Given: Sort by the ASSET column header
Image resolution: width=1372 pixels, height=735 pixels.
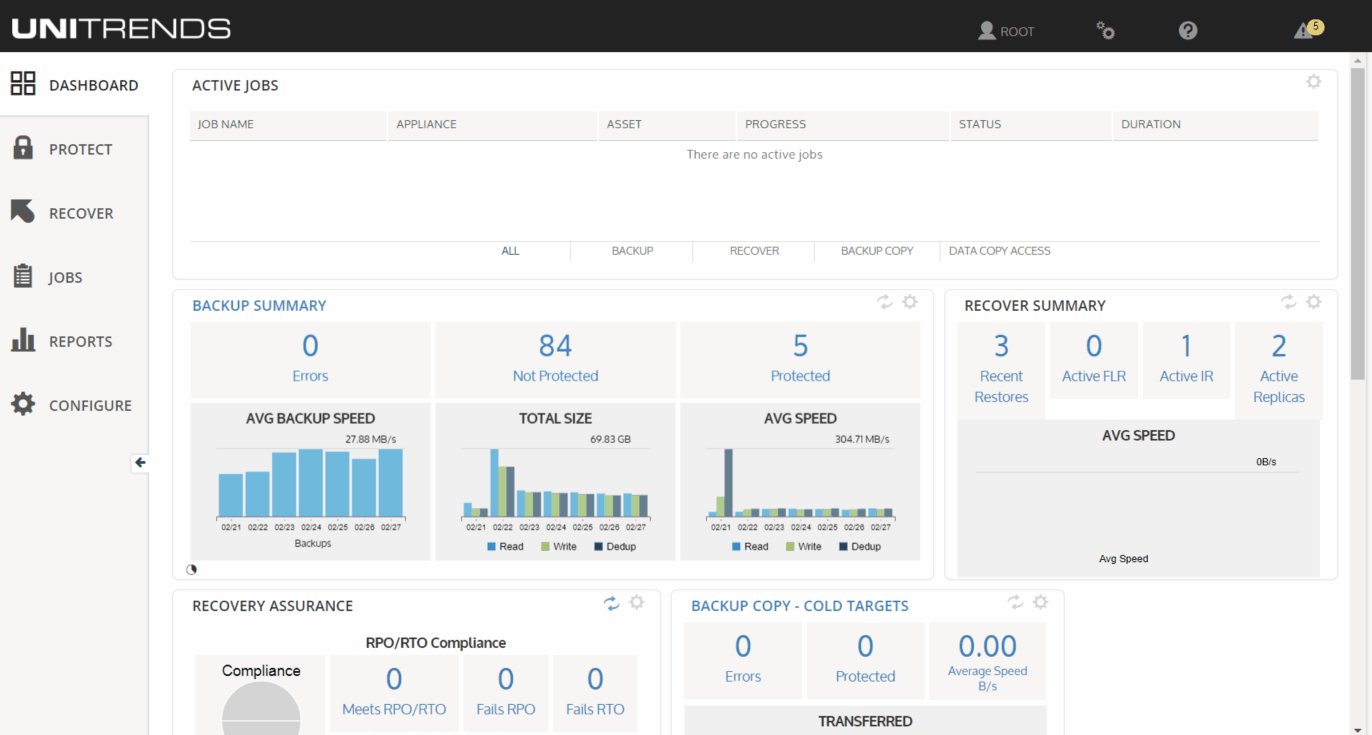Looking at the screenshot, I should click(667, 125).
